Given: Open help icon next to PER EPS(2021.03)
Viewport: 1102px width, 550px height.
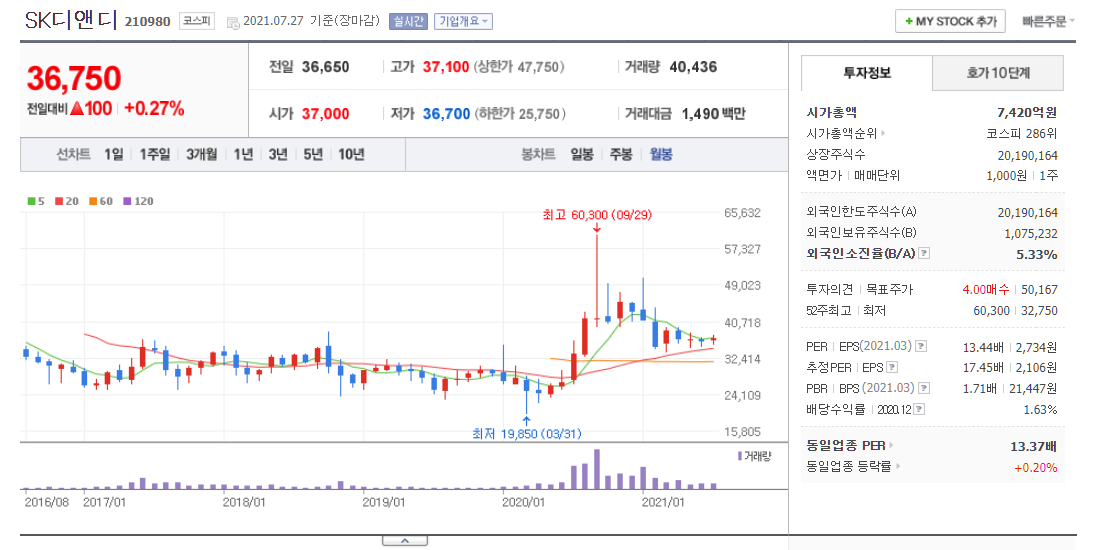Looking at the screenshot, I should coord(921,346).
